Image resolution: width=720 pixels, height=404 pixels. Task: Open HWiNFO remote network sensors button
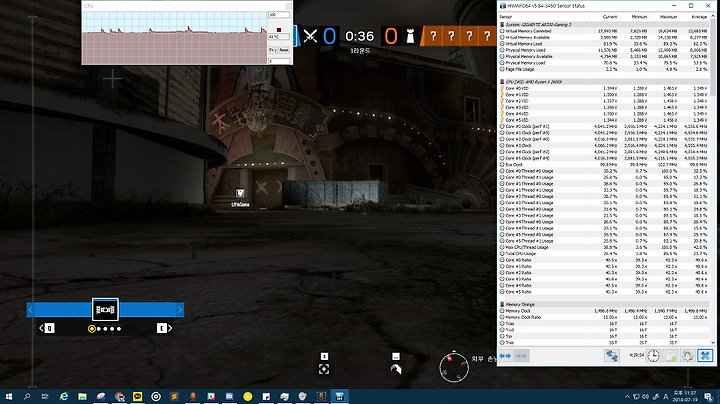point(612,355)
